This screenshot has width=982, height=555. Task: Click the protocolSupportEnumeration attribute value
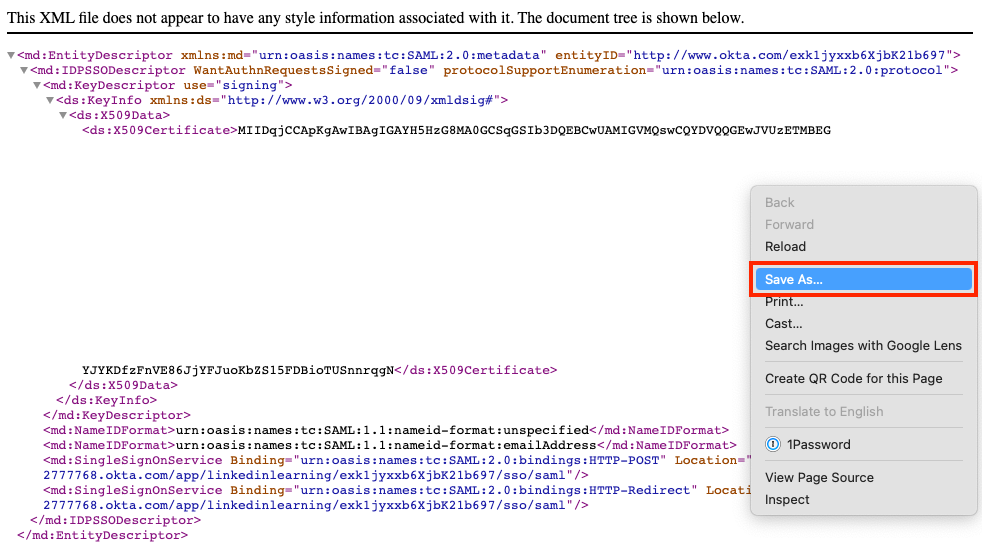point(802,71)
